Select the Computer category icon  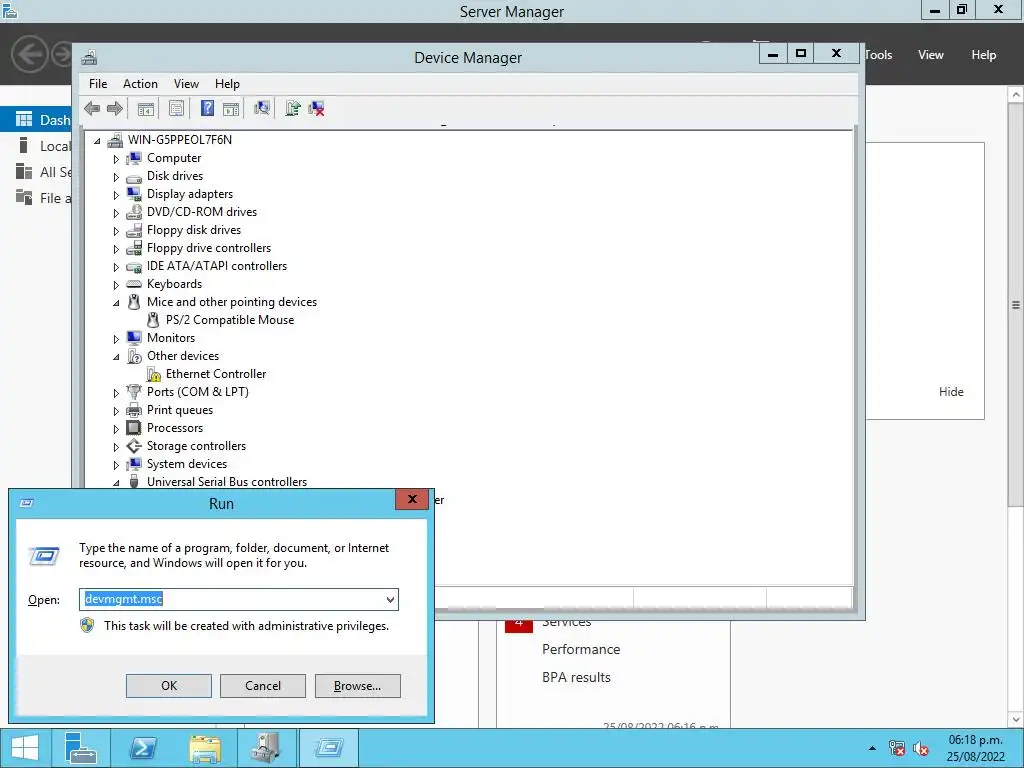(134, 158)
